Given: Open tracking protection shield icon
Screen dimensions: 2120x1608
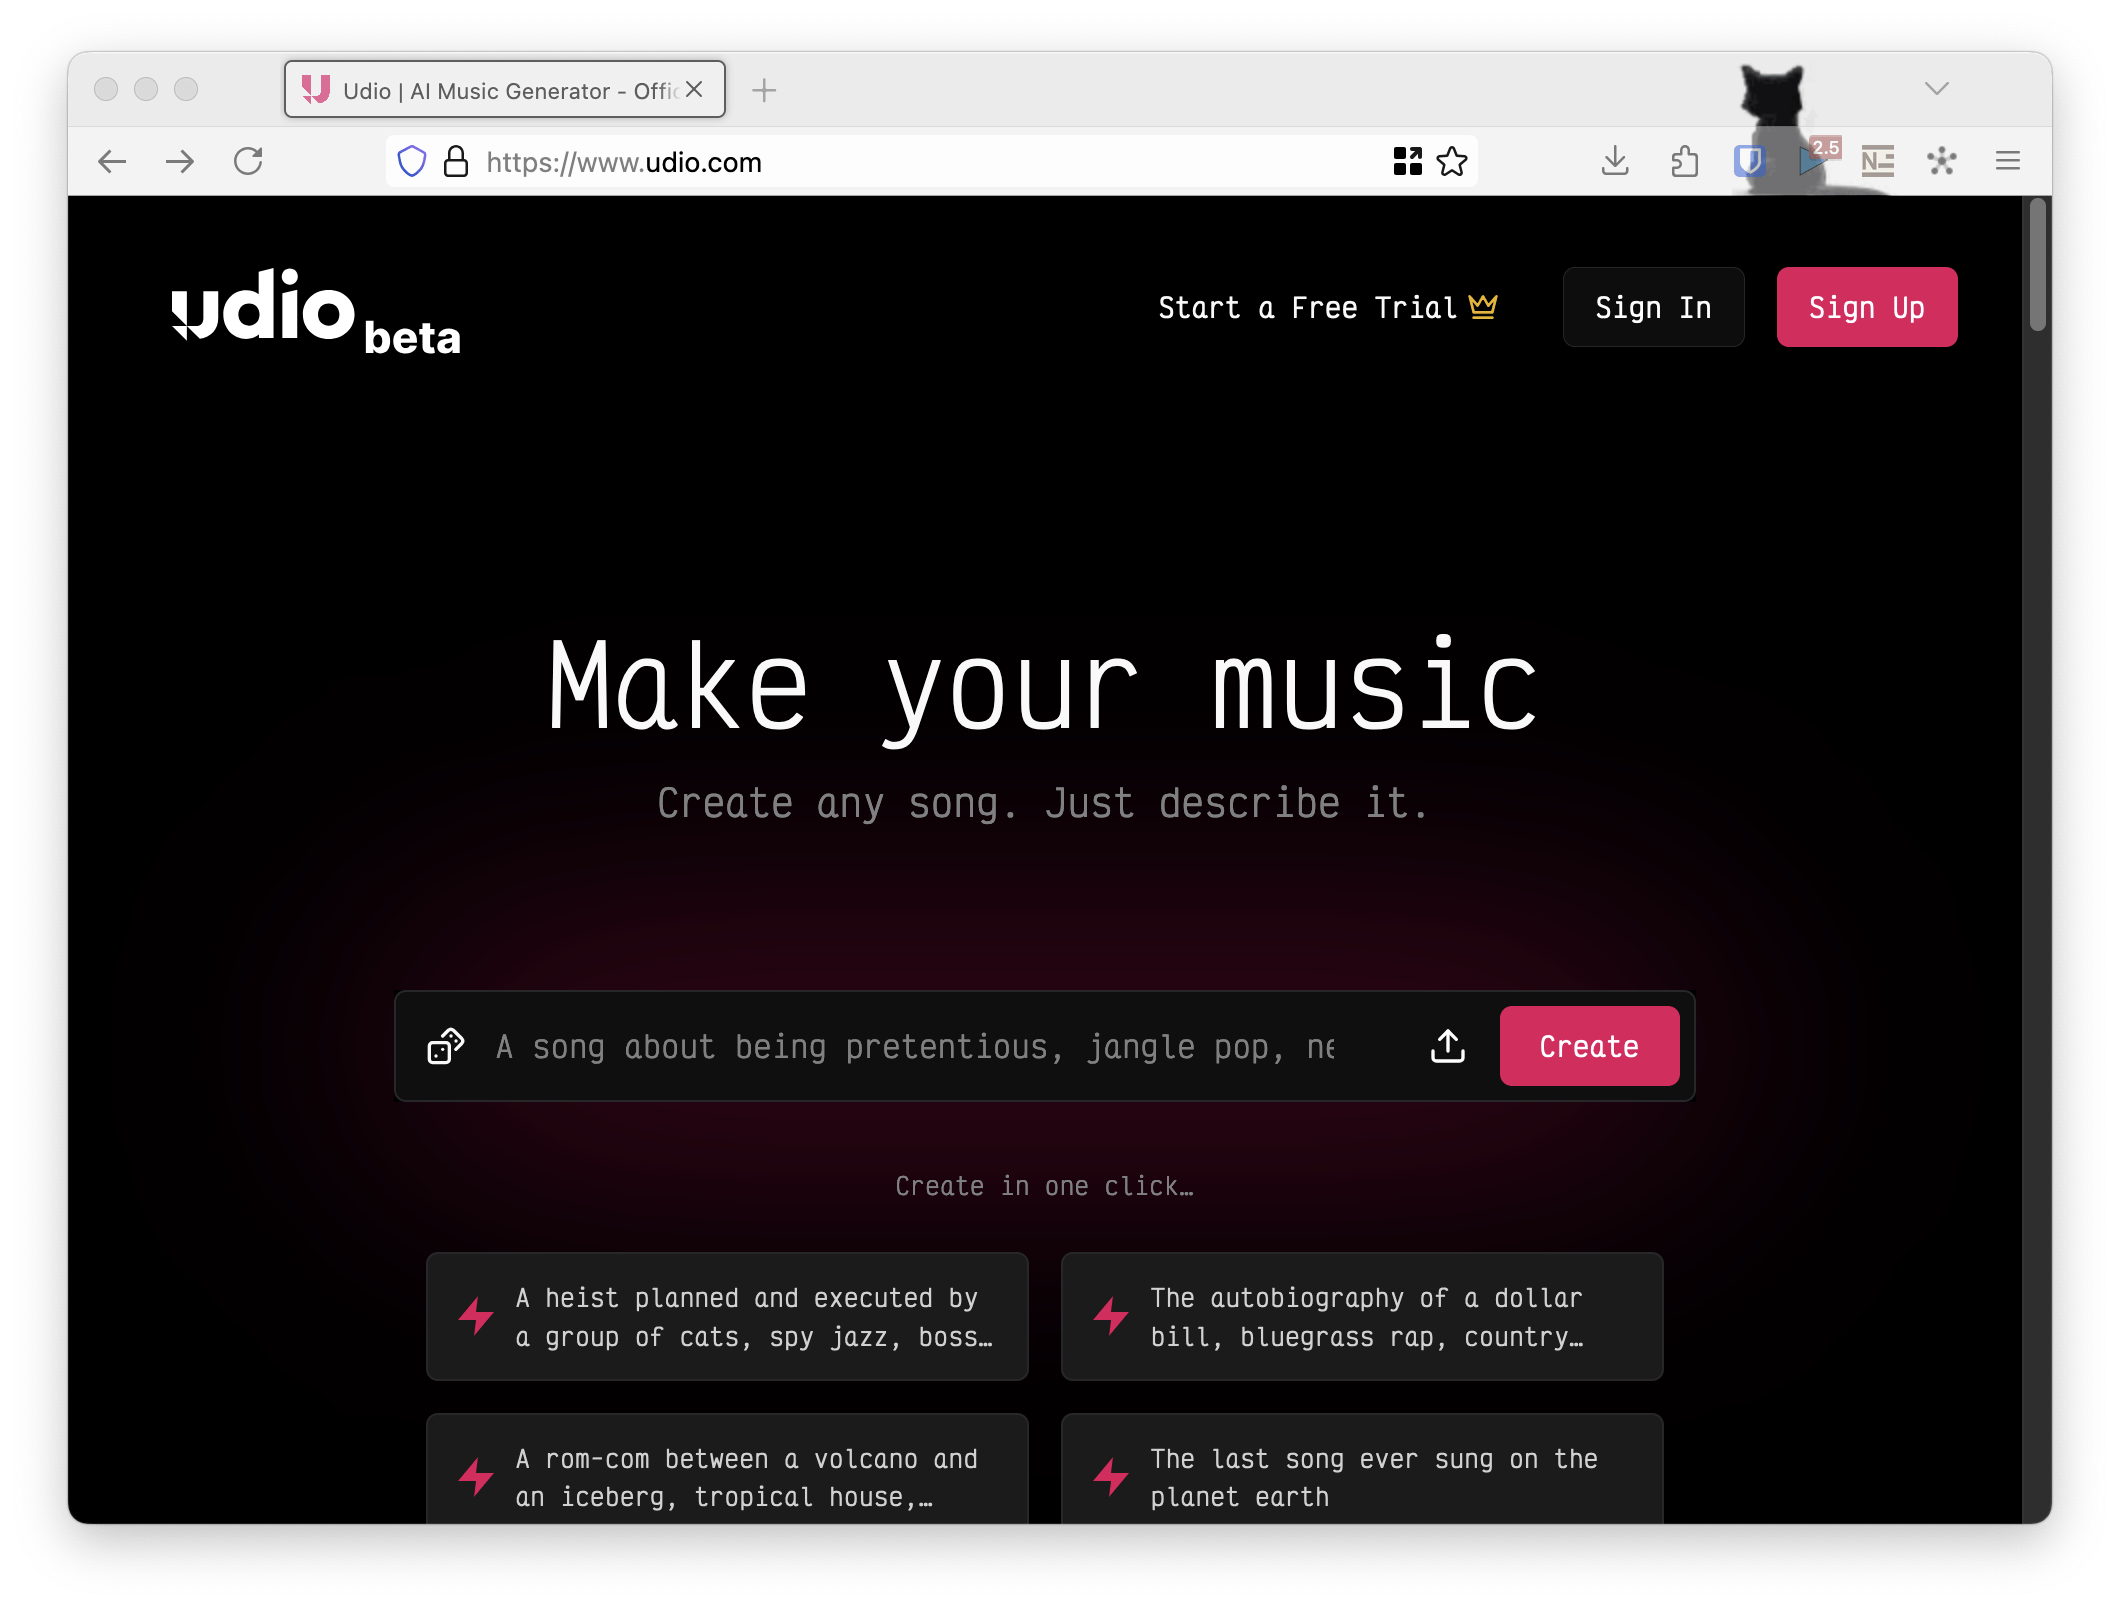Looking at the screenshot, I should pos(412,161).
